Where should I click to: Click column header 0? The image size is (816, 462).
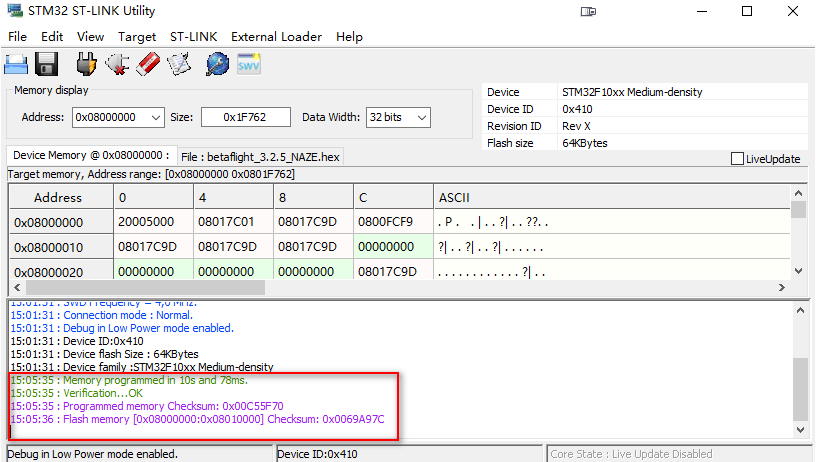coord(154,198)
